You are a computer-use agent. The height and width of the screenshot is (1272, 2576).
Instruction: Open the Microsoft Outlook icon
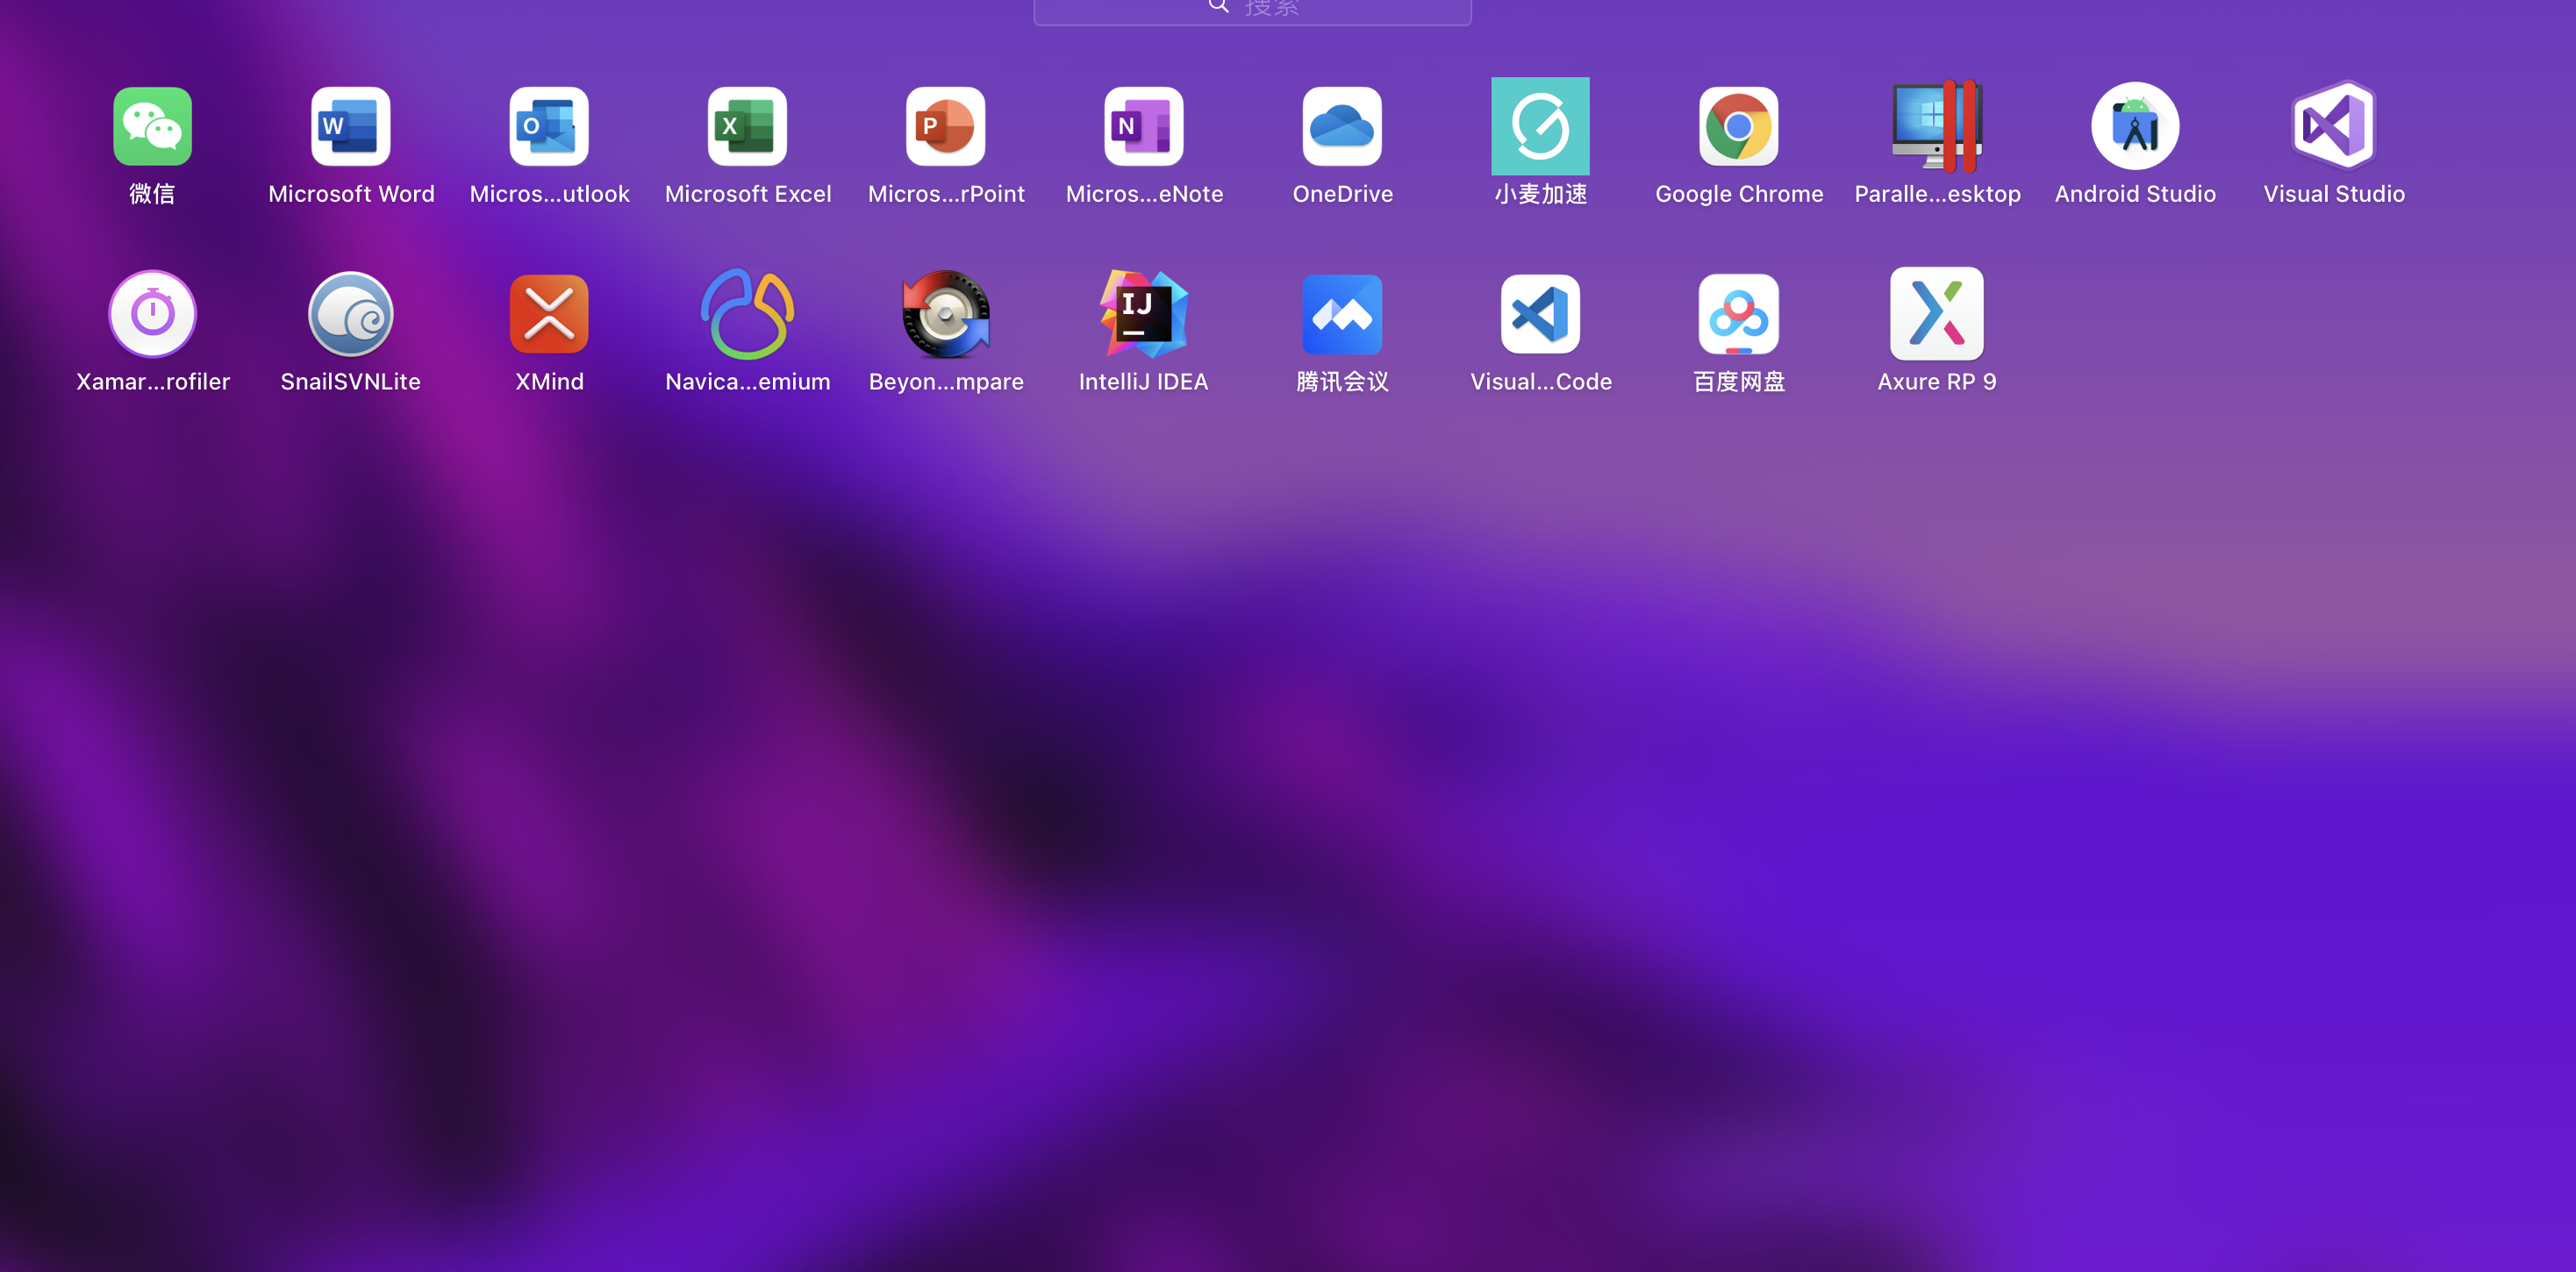(x=549, y=126)
